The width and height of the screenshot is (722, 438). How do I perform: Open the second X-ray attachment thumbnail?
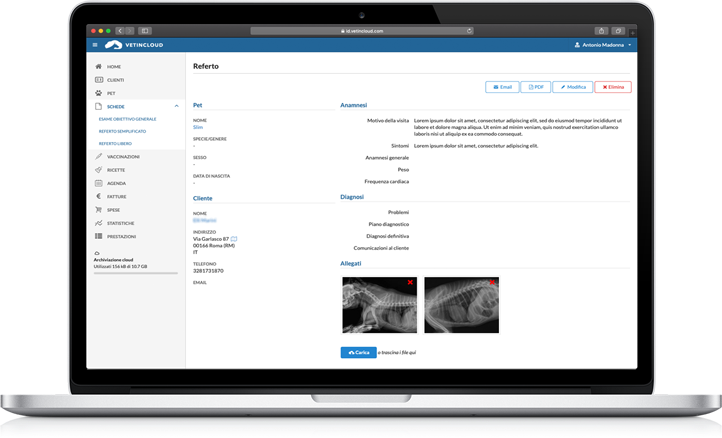tap(461, 305)
